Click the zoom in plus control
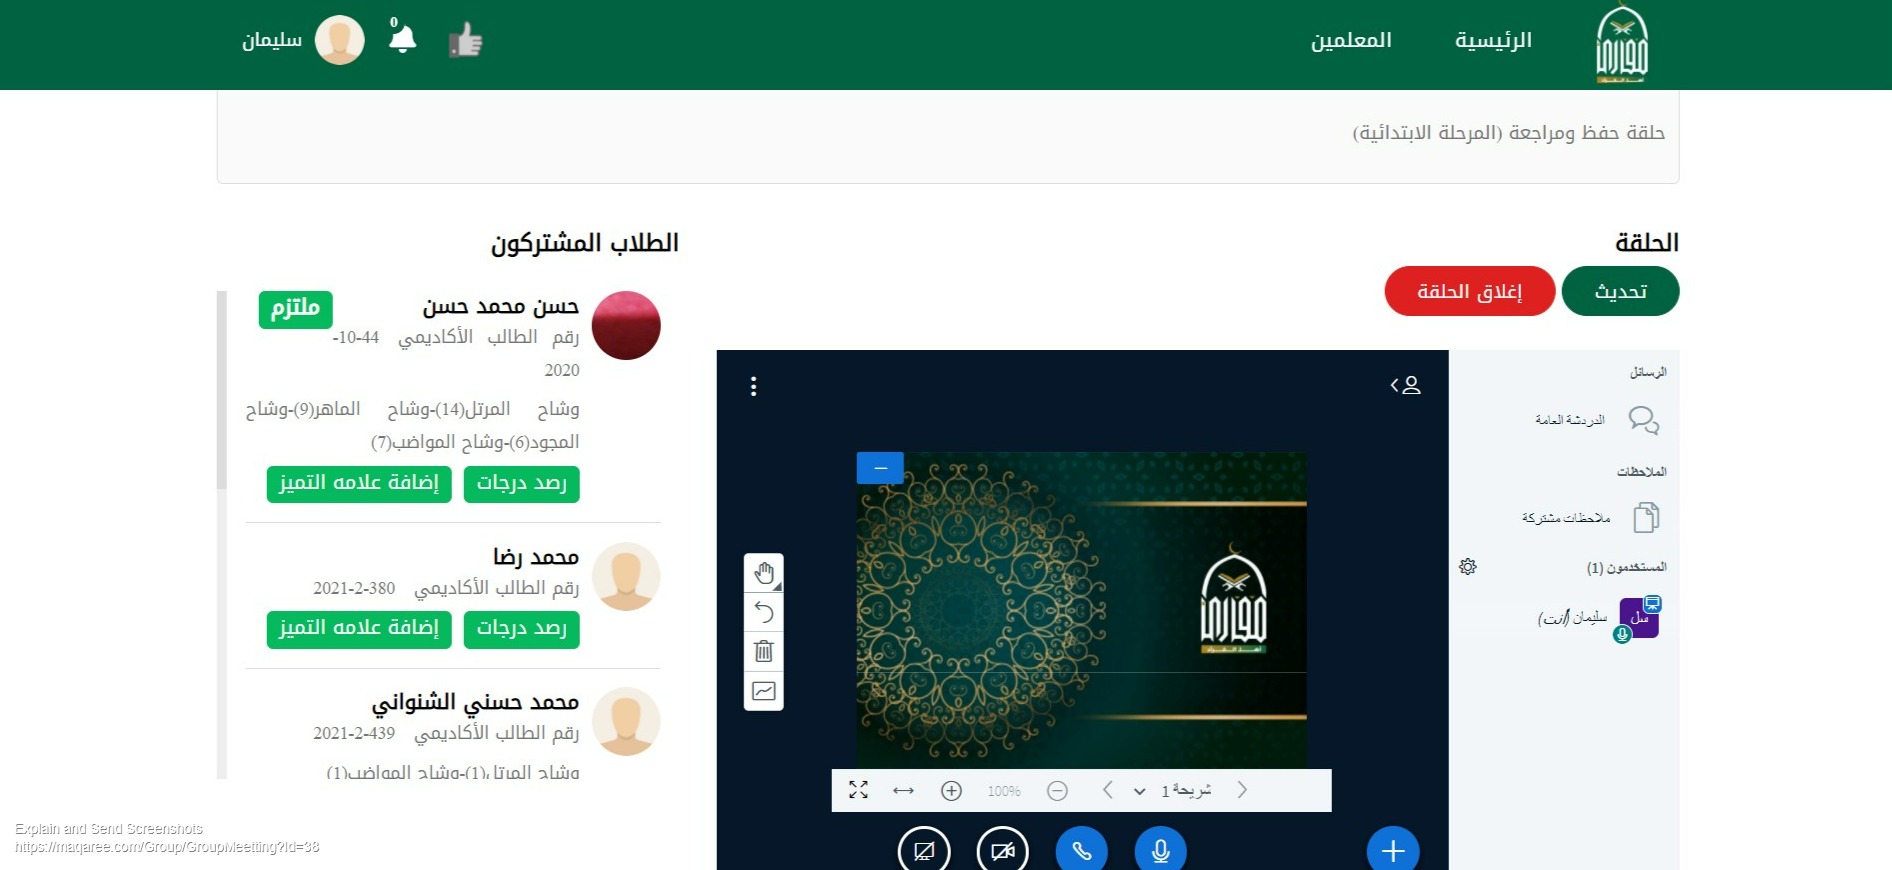Screen dimensions: 1892x870 pos(951,790)
